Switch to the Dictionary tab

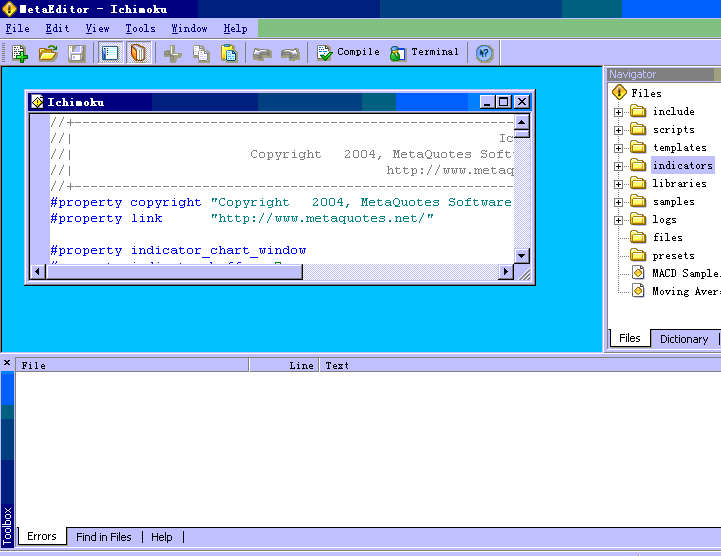click(x=683, y=339)
